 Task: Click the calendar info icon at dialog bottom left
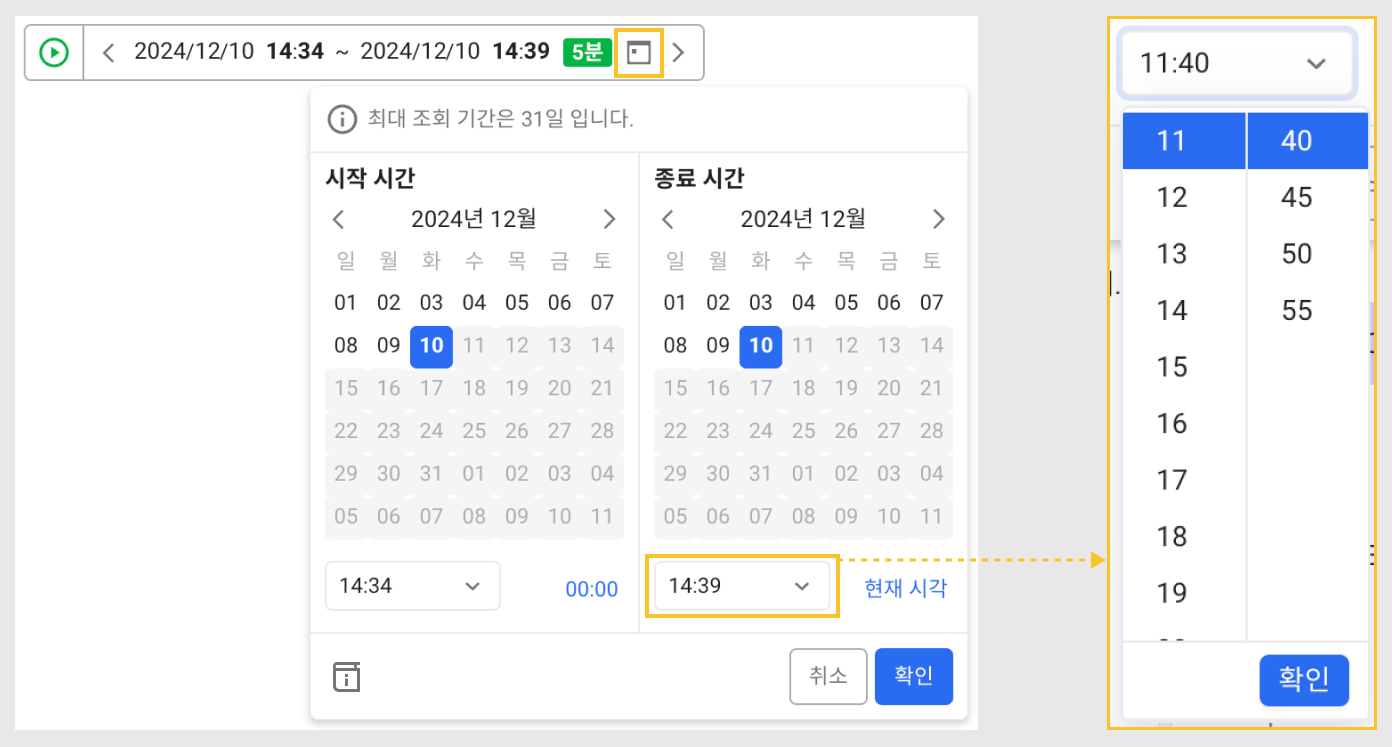click(346, 677)
